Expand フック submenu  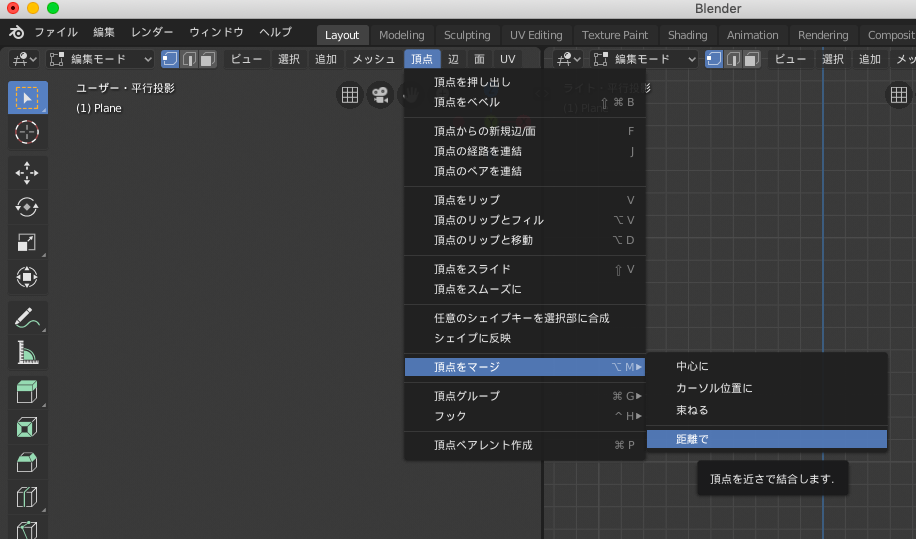(525, 416)
